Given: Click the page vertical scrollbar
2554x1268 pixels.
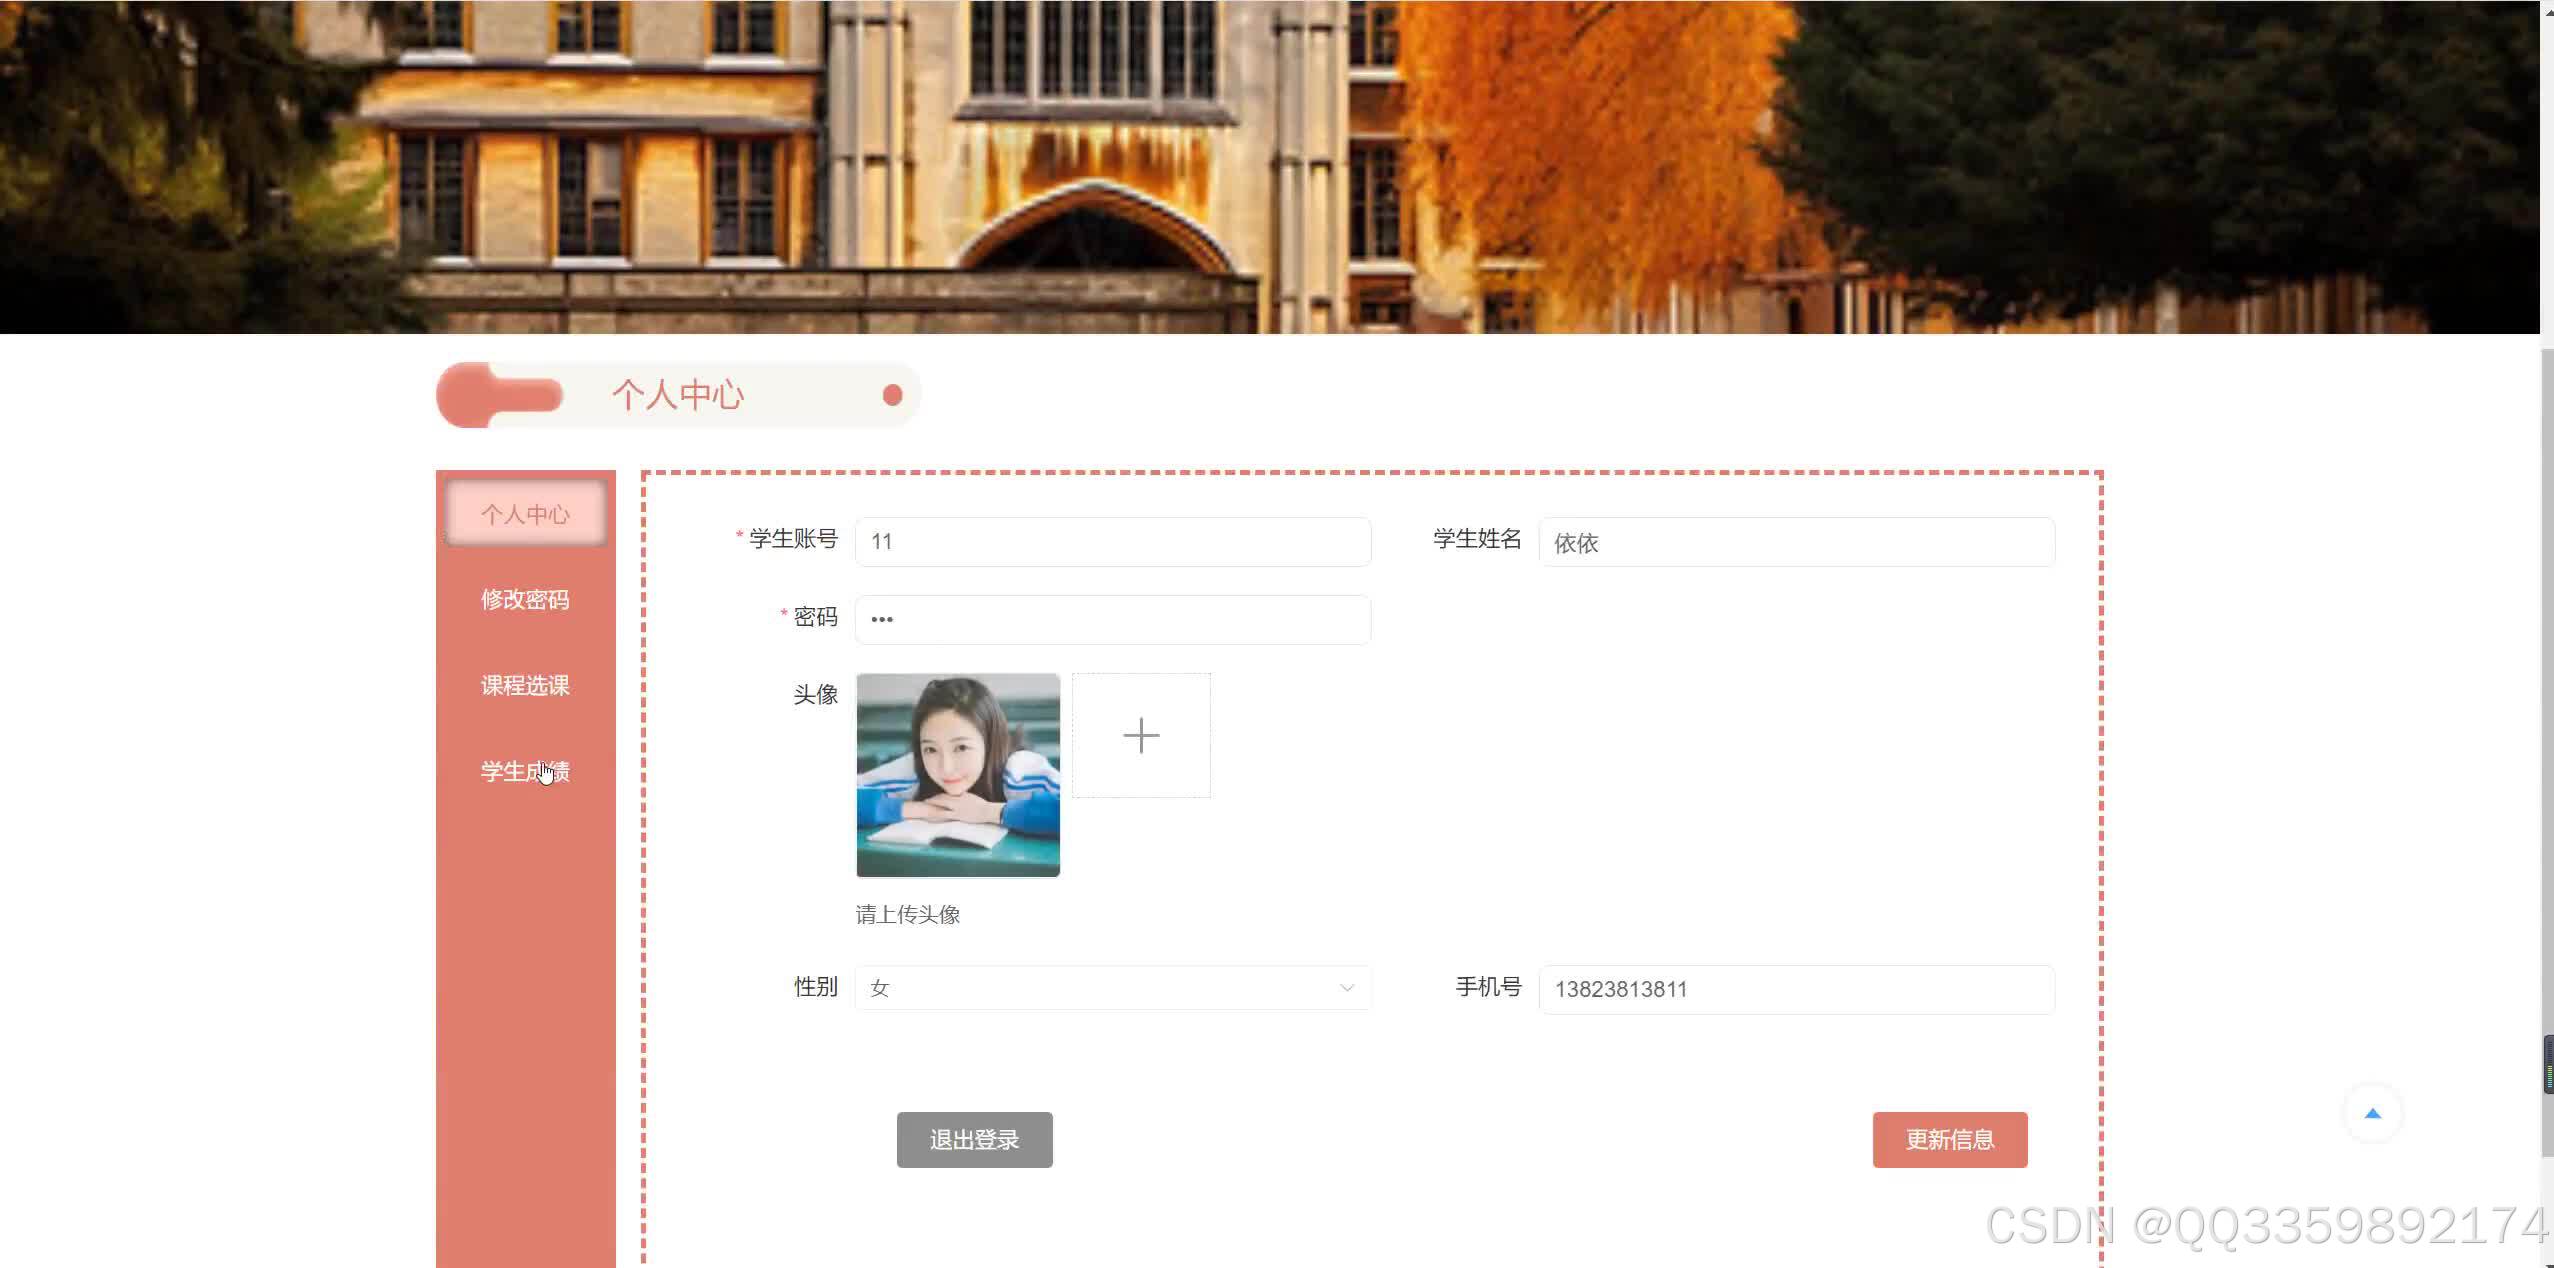Looking at the screenshot, I should [x=2546, y=700].
